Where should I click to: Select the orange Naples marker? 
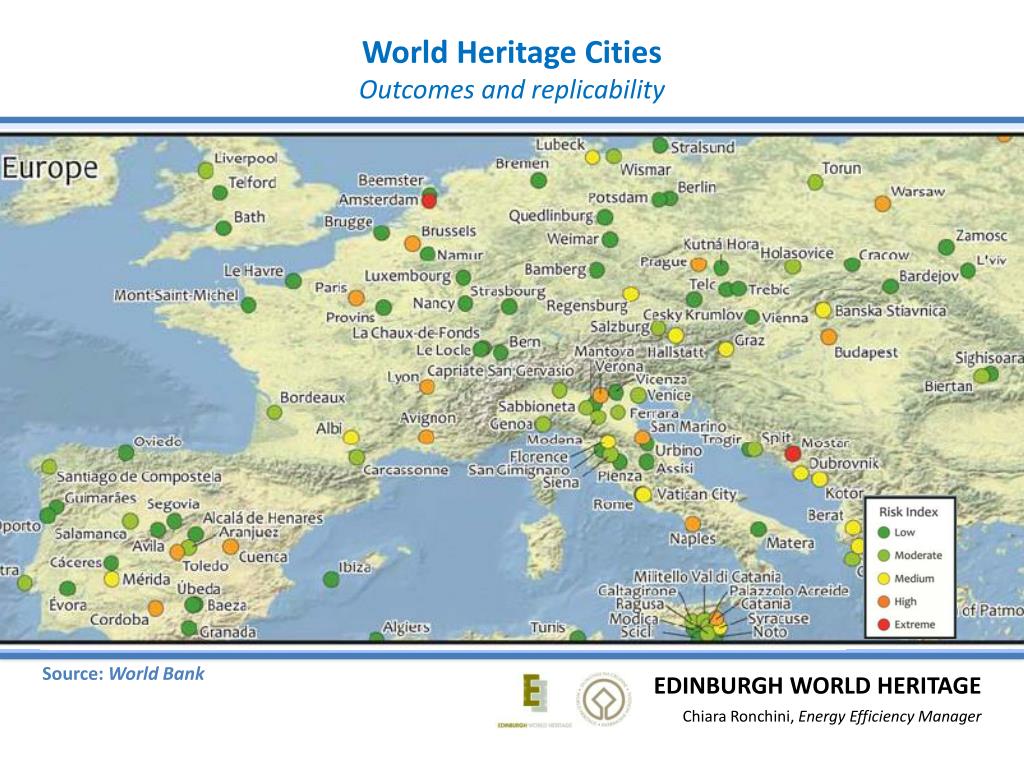pos(692,524)
